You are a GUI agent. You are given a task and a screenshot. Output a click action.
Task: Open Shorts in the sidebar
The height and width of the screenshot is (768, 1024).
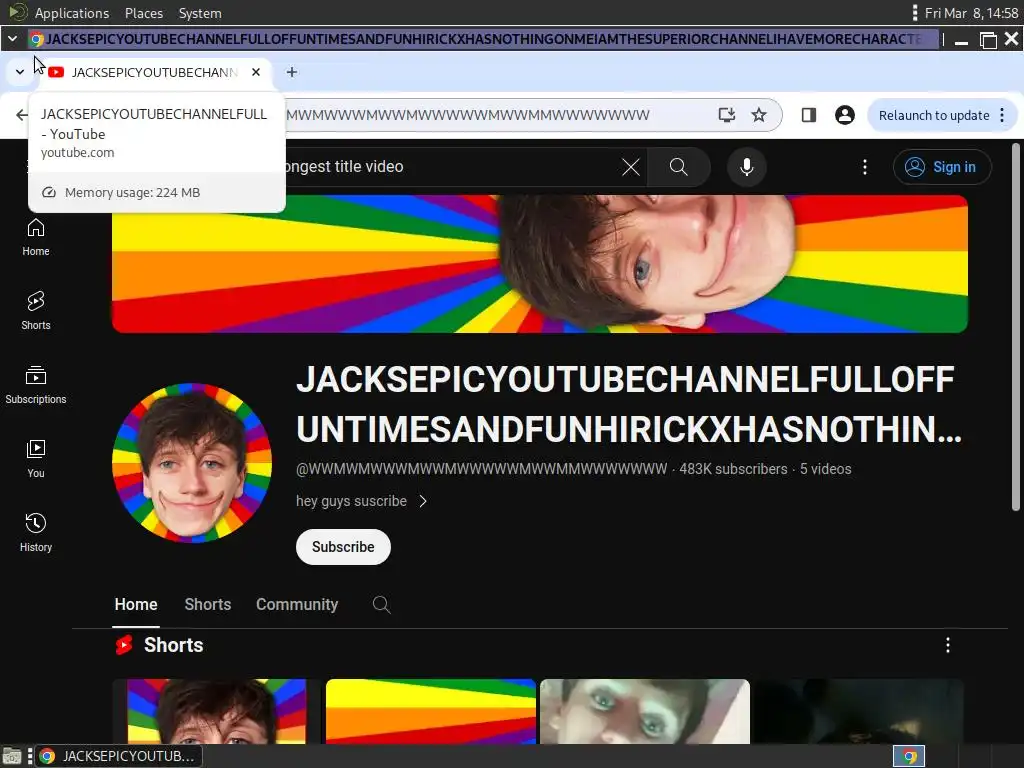[36, 311]
